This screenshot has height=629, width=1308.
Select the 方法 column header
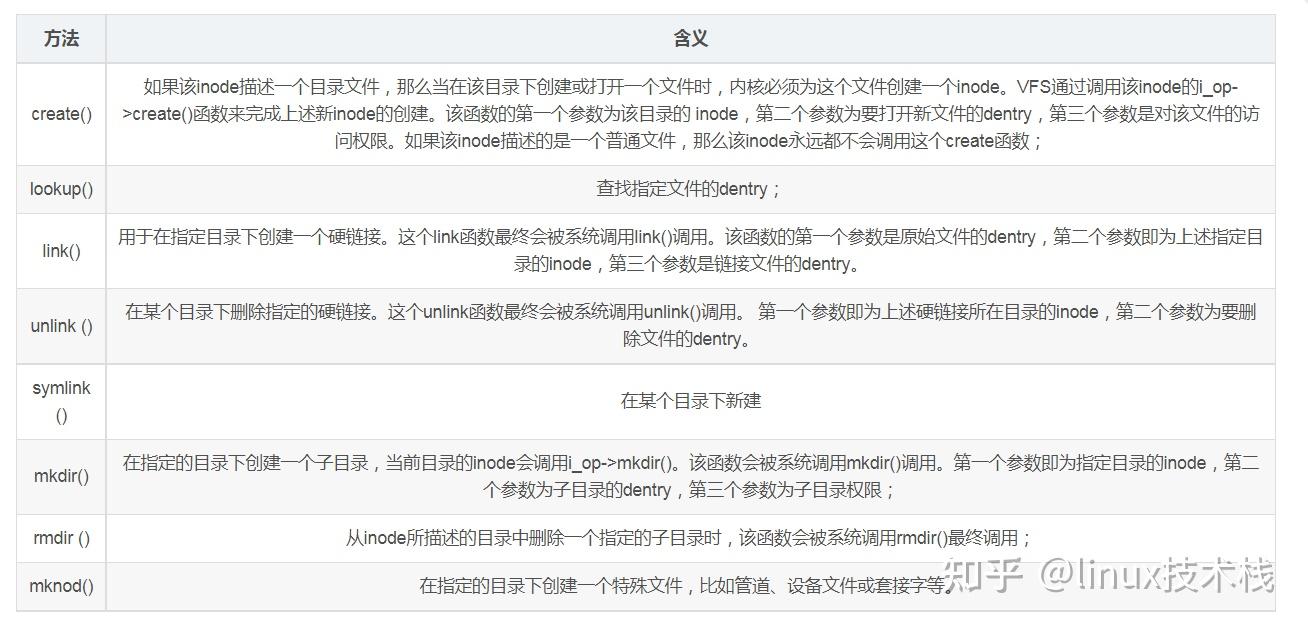(61, 39)
